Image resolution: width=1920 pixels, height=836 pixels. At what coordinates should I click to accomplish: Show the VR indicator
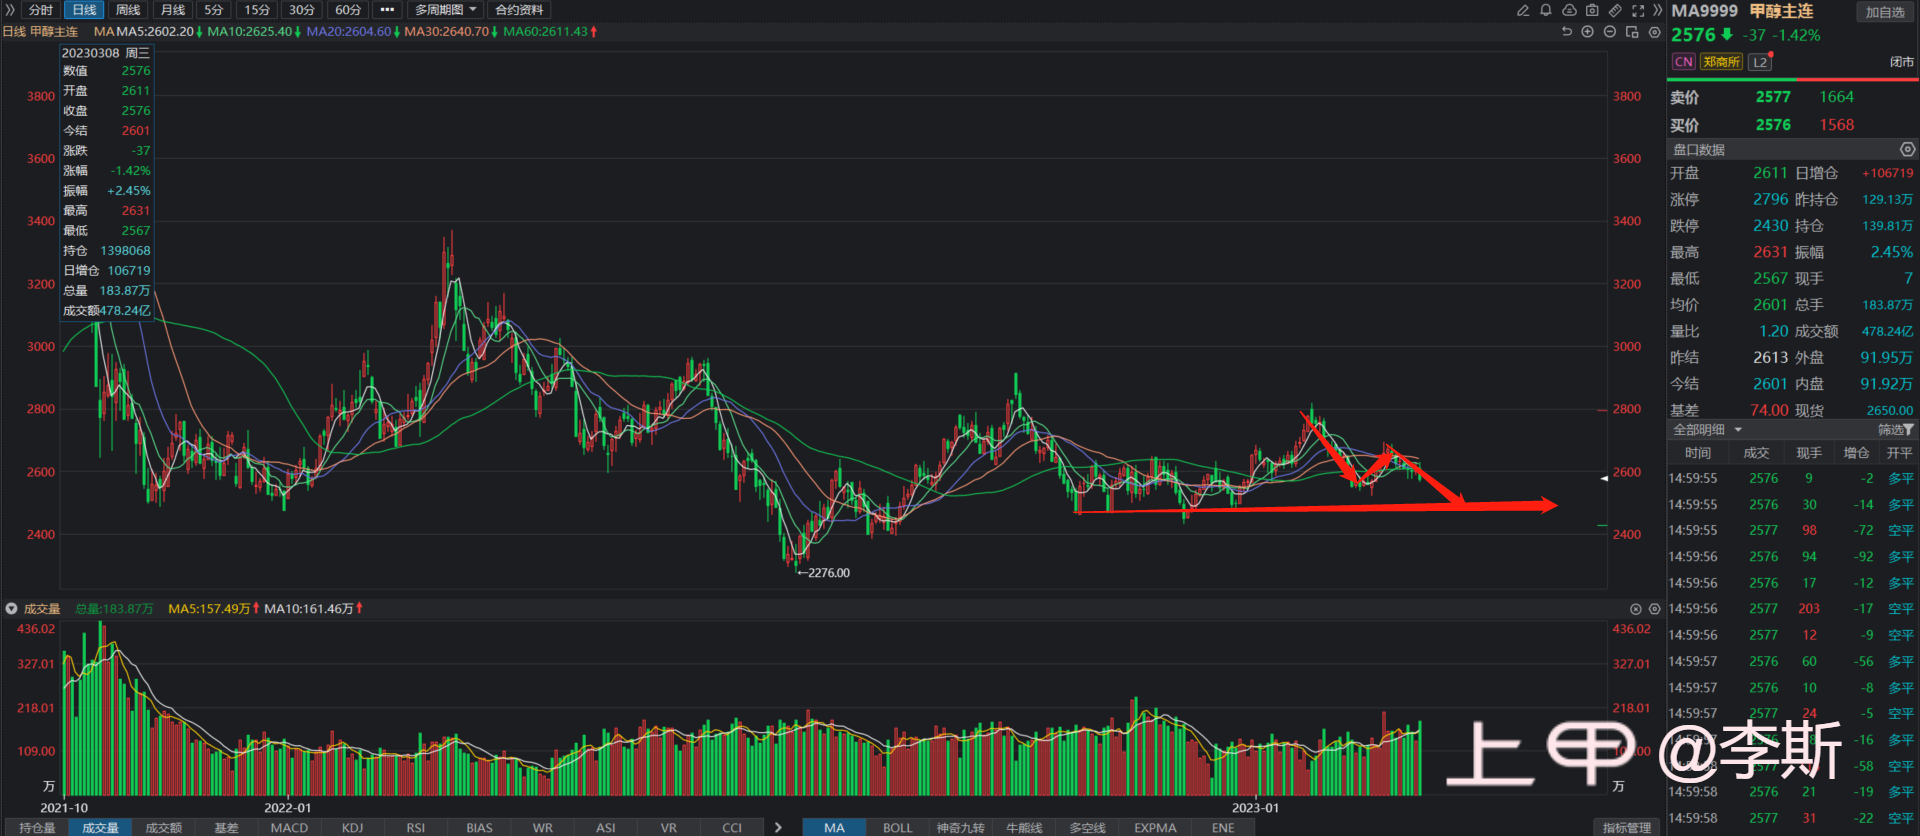point(669,828)
